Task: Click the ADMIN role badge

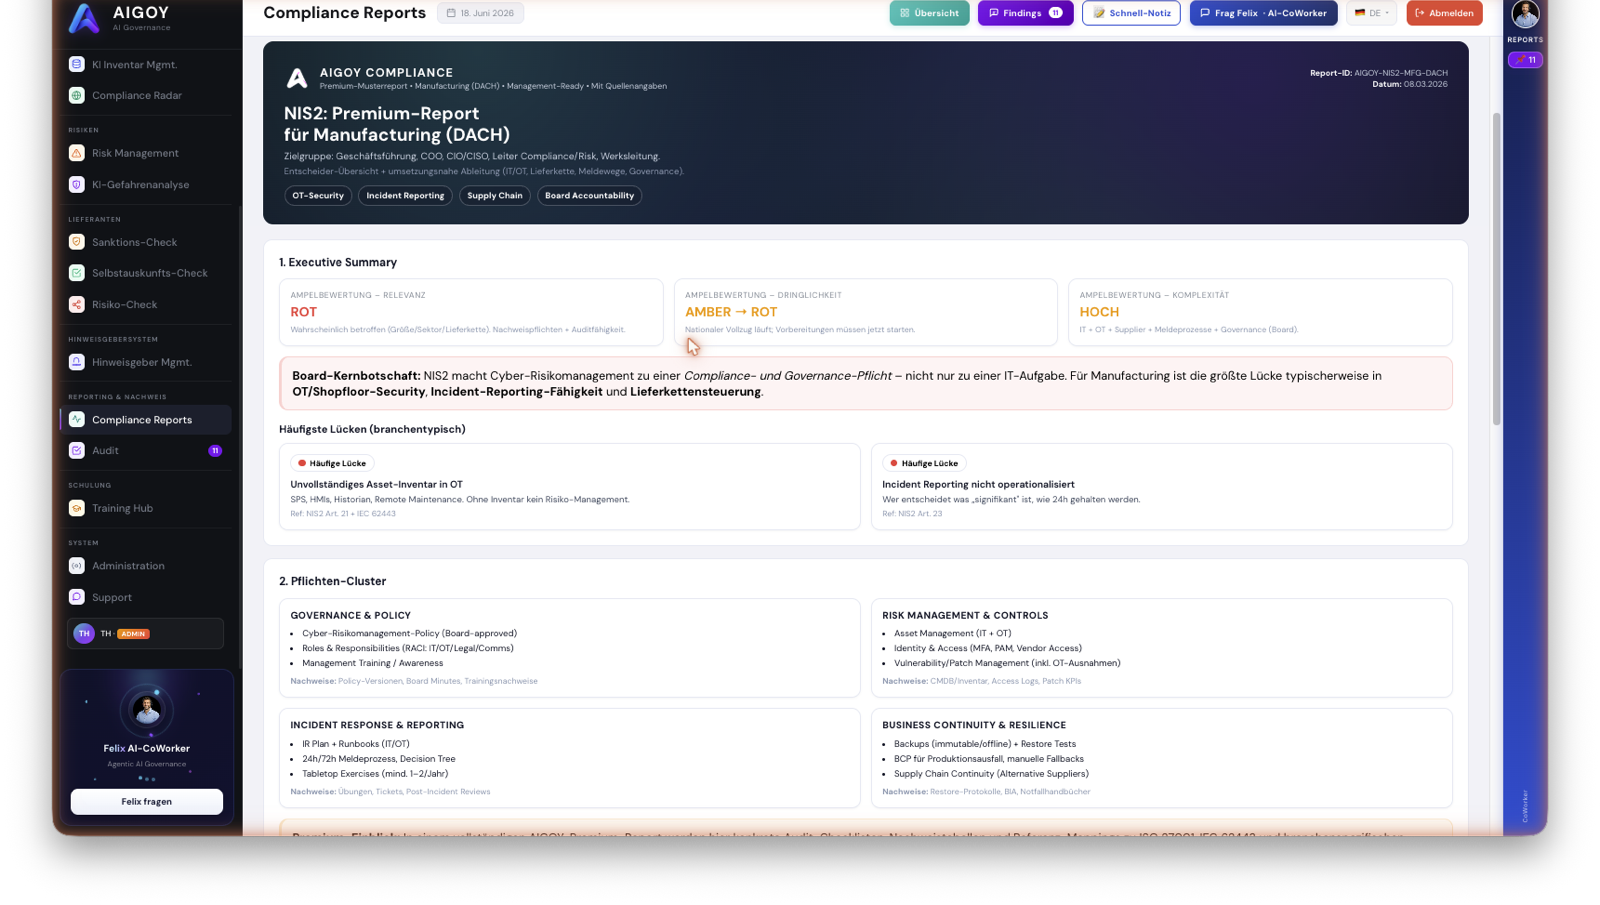Action: pos(133,634)
